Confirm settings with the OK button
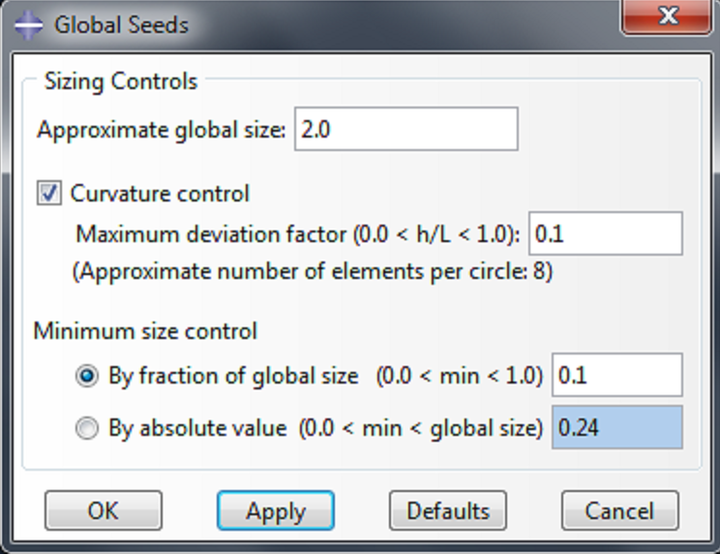 point(103,510)
